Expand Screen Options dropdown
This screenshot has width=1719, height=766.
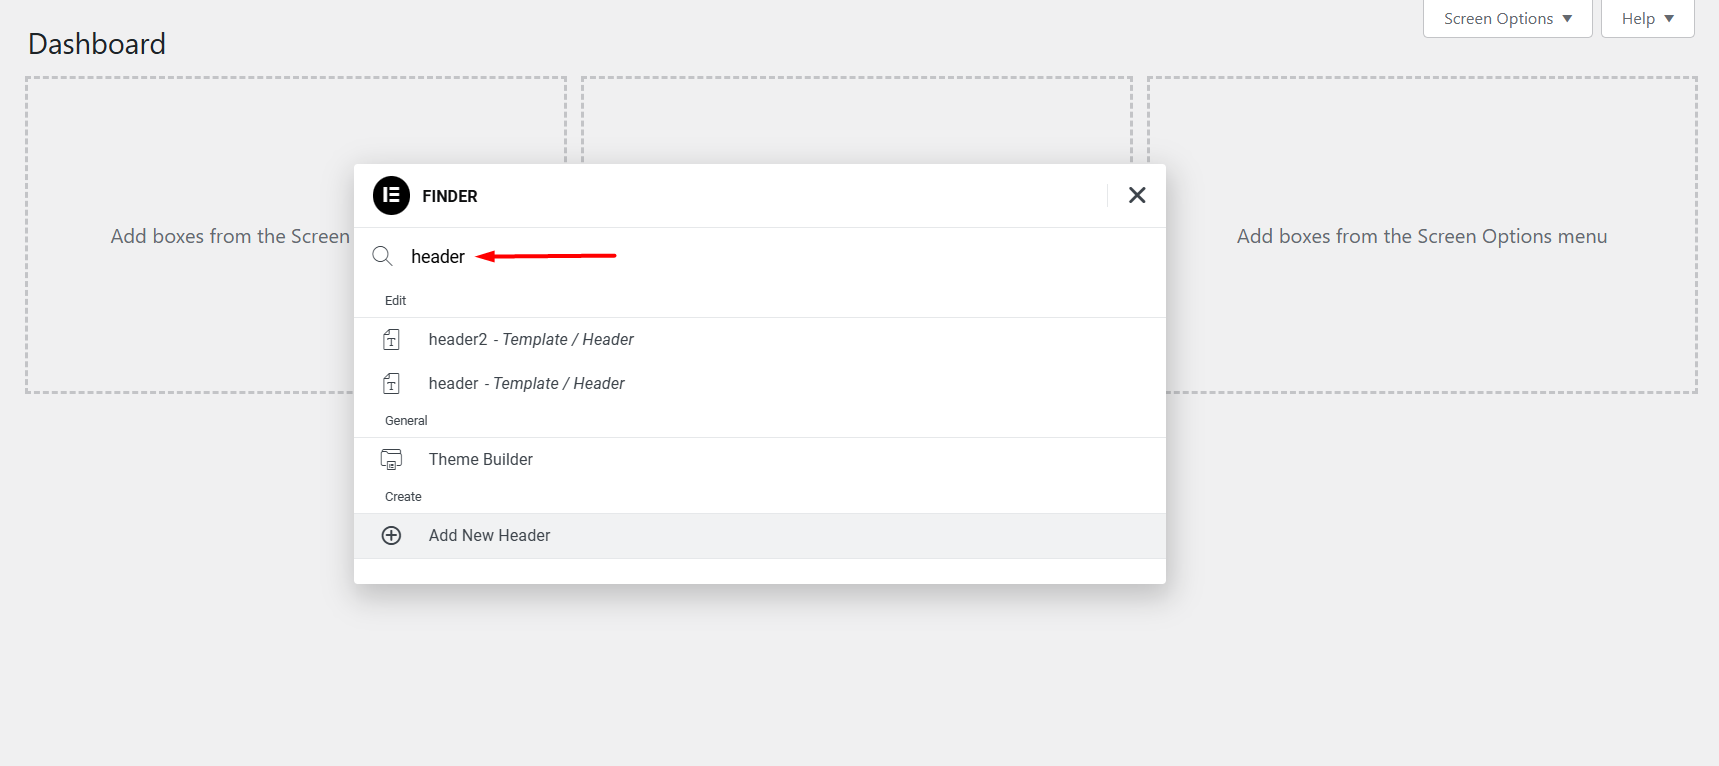click(1507, 19)
